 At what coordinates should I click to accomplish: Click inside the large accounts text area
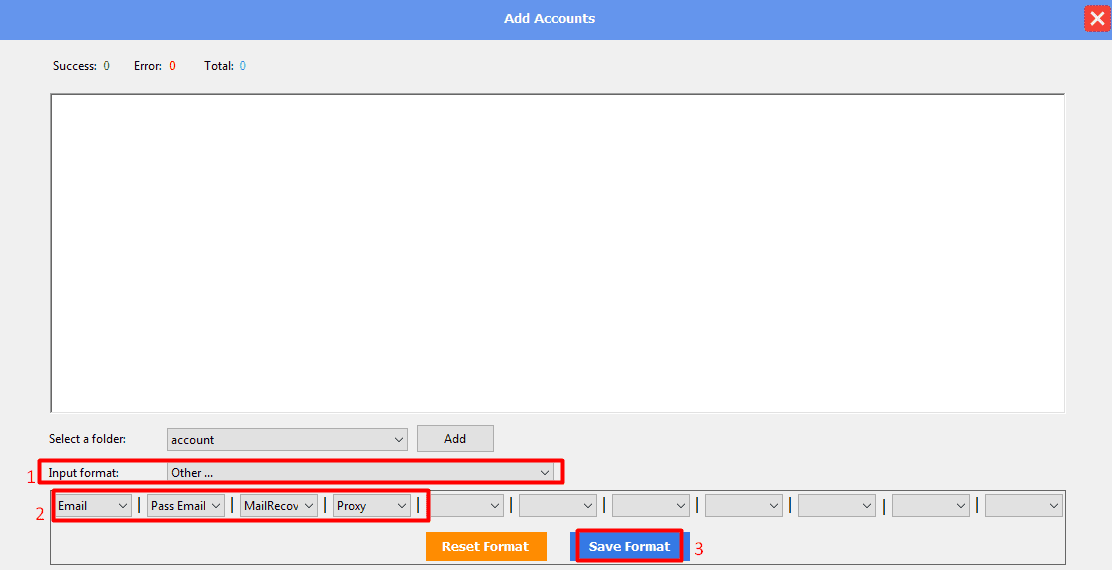557,252
